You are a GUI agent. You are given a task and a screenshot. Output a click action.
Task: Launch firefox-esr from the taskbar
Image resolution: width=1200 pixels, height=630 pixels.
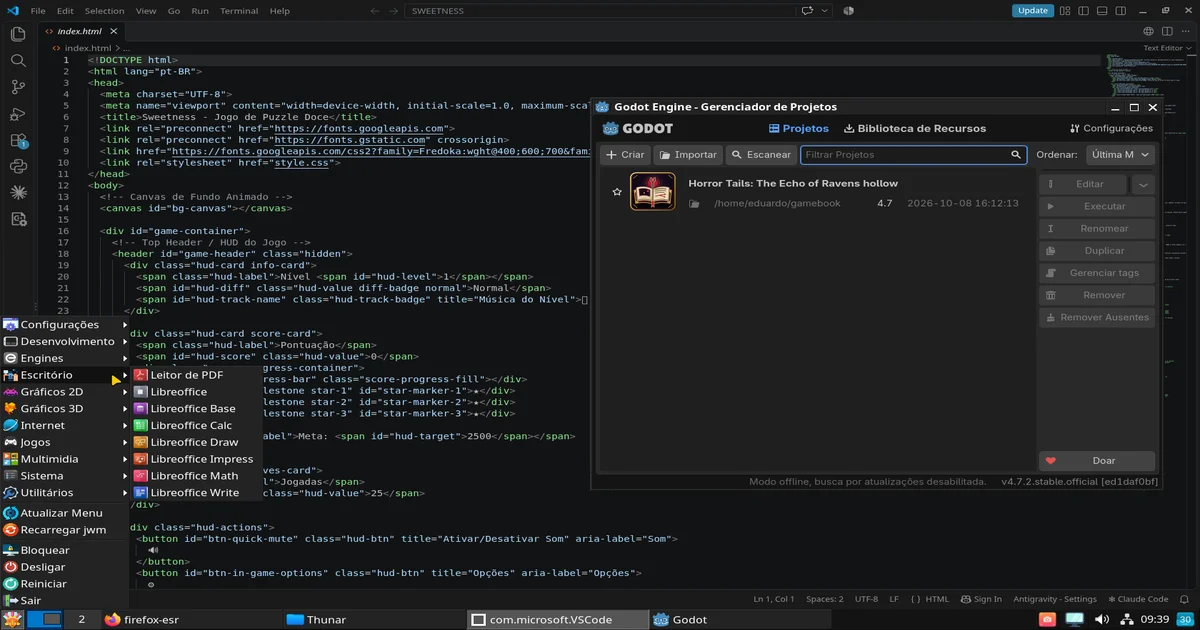click(140, 620)
